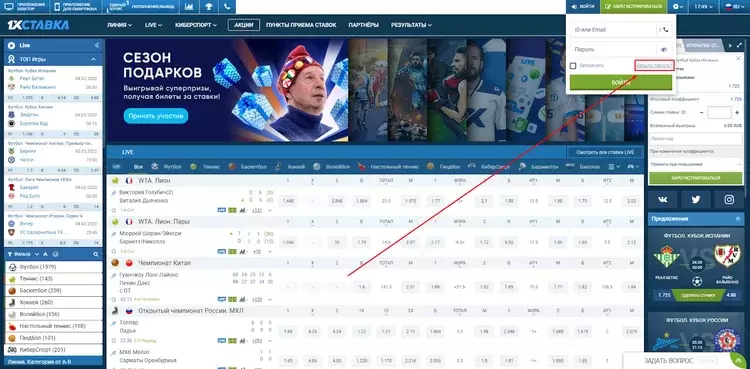Expand the bet slip to full screen
The height and width of the screenshot is (369, 750).
point(738,45)
